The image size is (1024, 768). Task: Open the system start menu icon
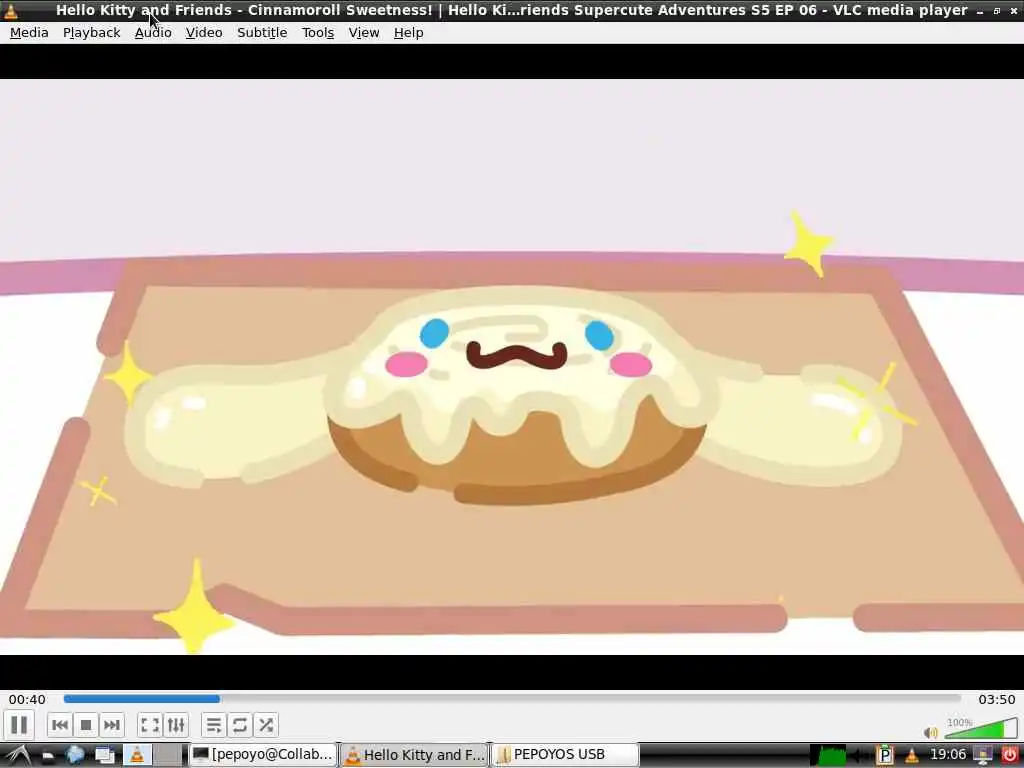(16, 756)
